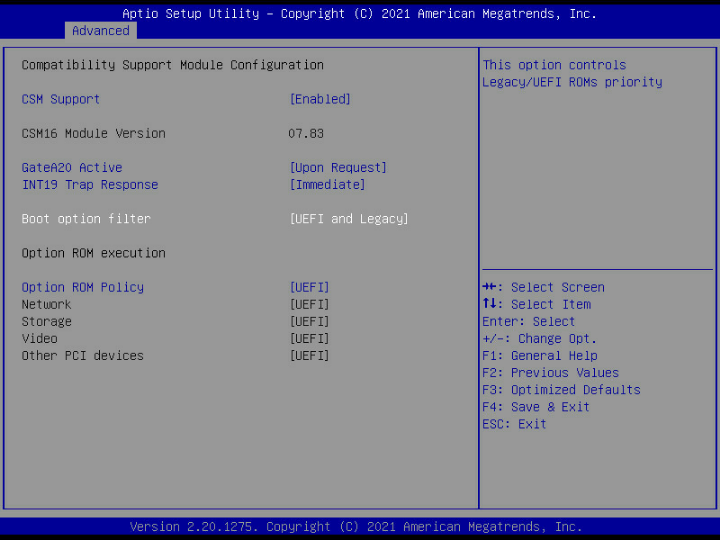720x540 pixels.
Task: Select the Boot option filter label
Action: click(86, 219)
